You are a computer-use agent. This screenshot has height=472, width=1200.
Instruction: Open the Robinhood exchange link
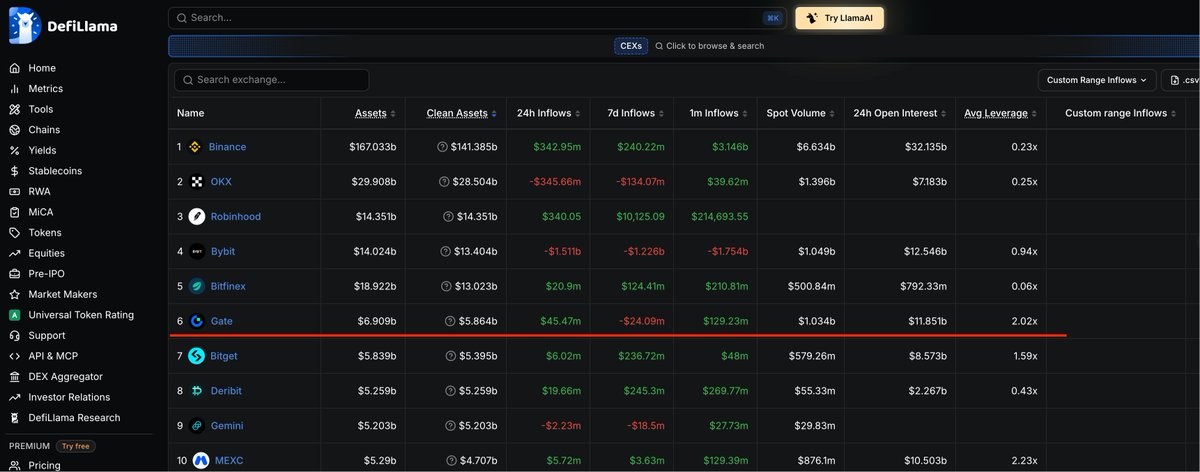(x=236, y=217)
